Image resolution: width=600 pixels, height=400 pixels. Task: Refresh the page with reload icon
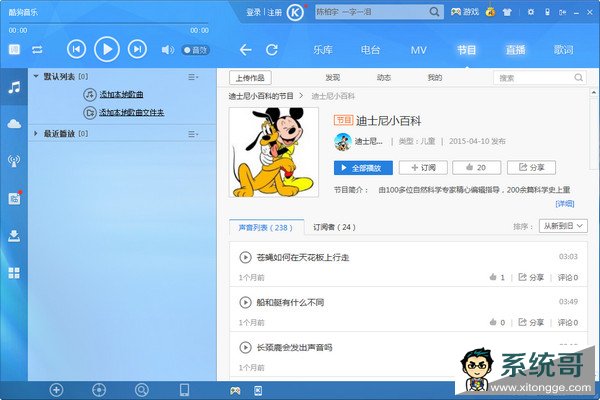(x=272, y=50)
